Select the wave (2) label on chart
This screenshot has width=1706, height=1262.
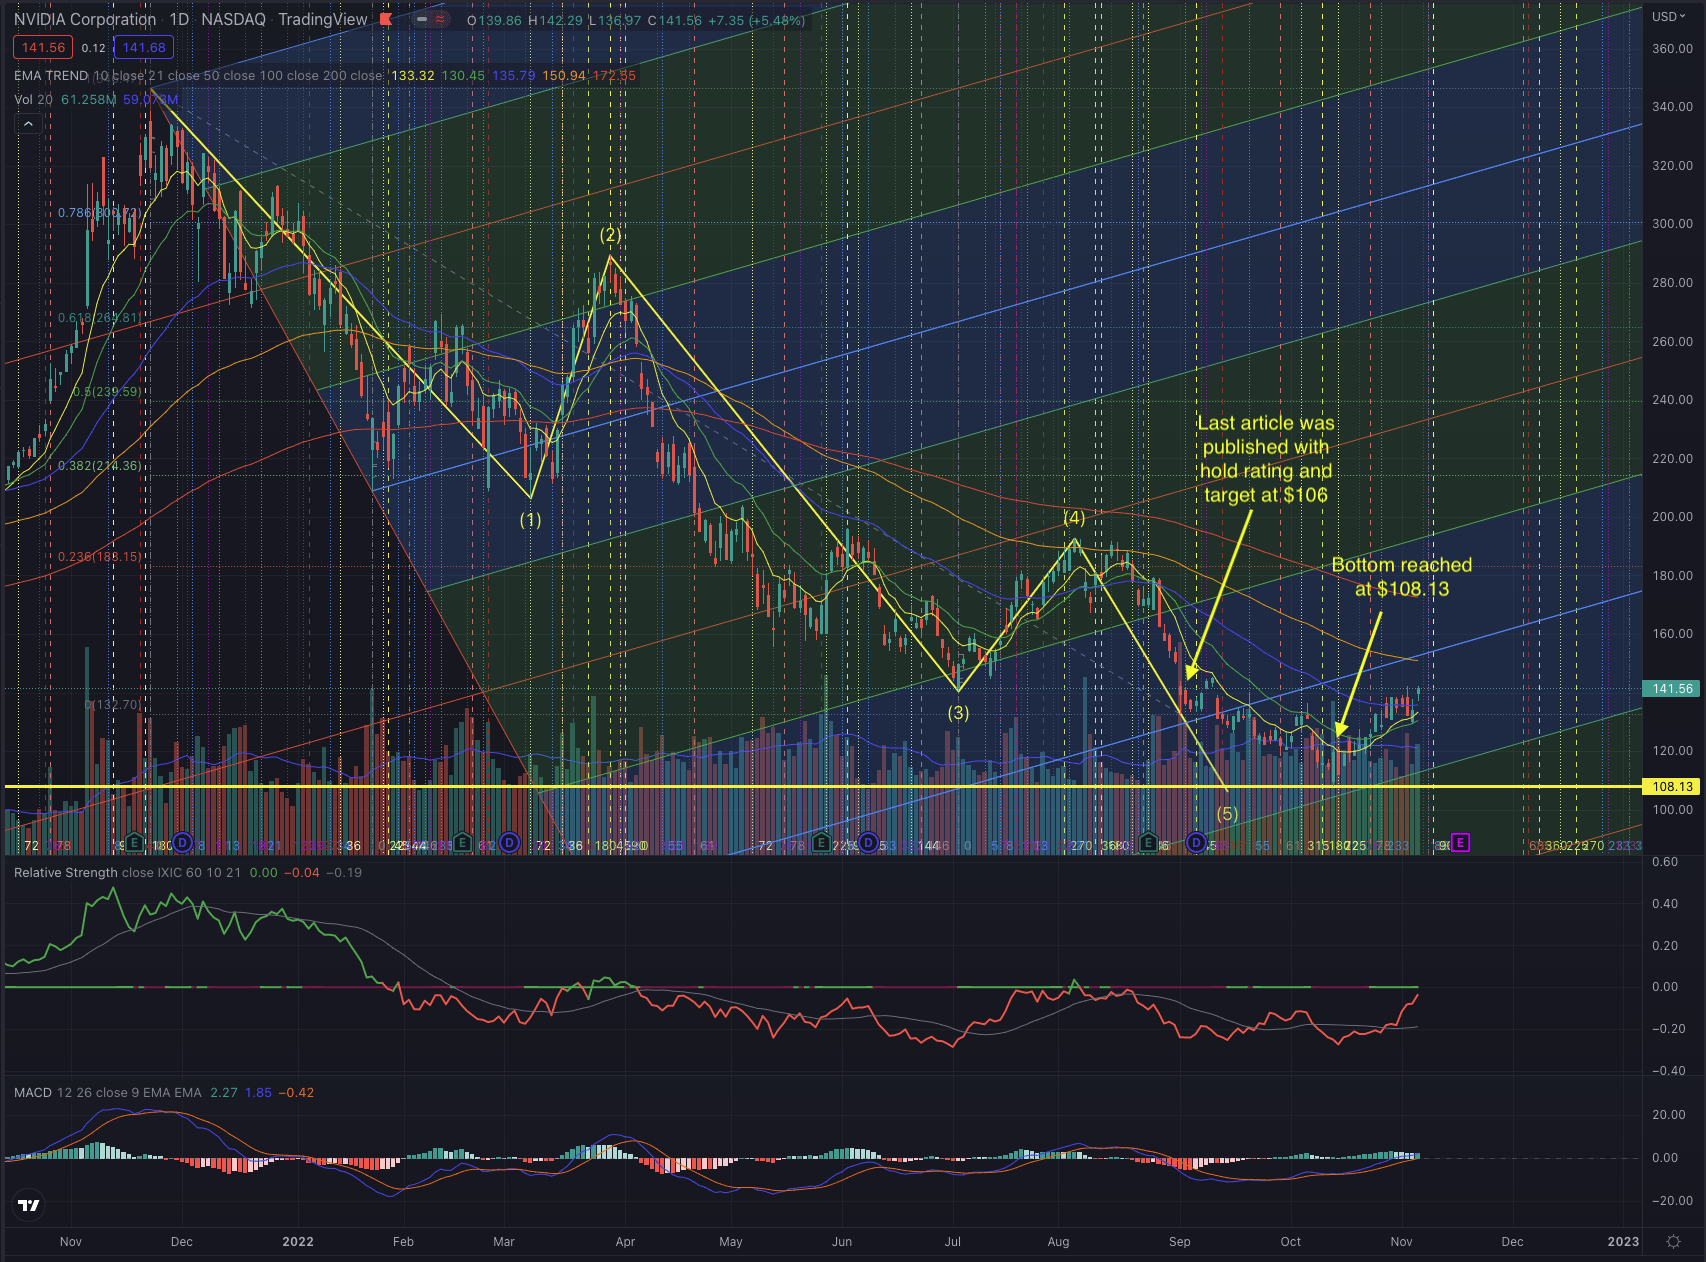tap(610, 235)
